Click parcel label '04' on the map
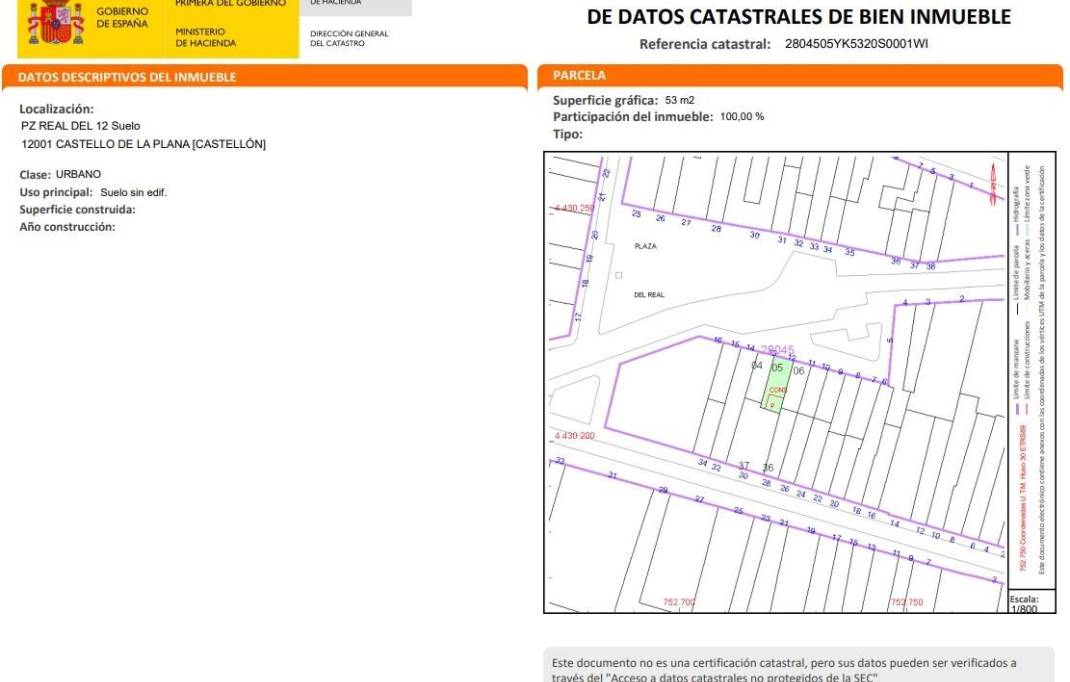This screenshot has height=682, width=1070. pyautogui.click(x=756, y=365)
